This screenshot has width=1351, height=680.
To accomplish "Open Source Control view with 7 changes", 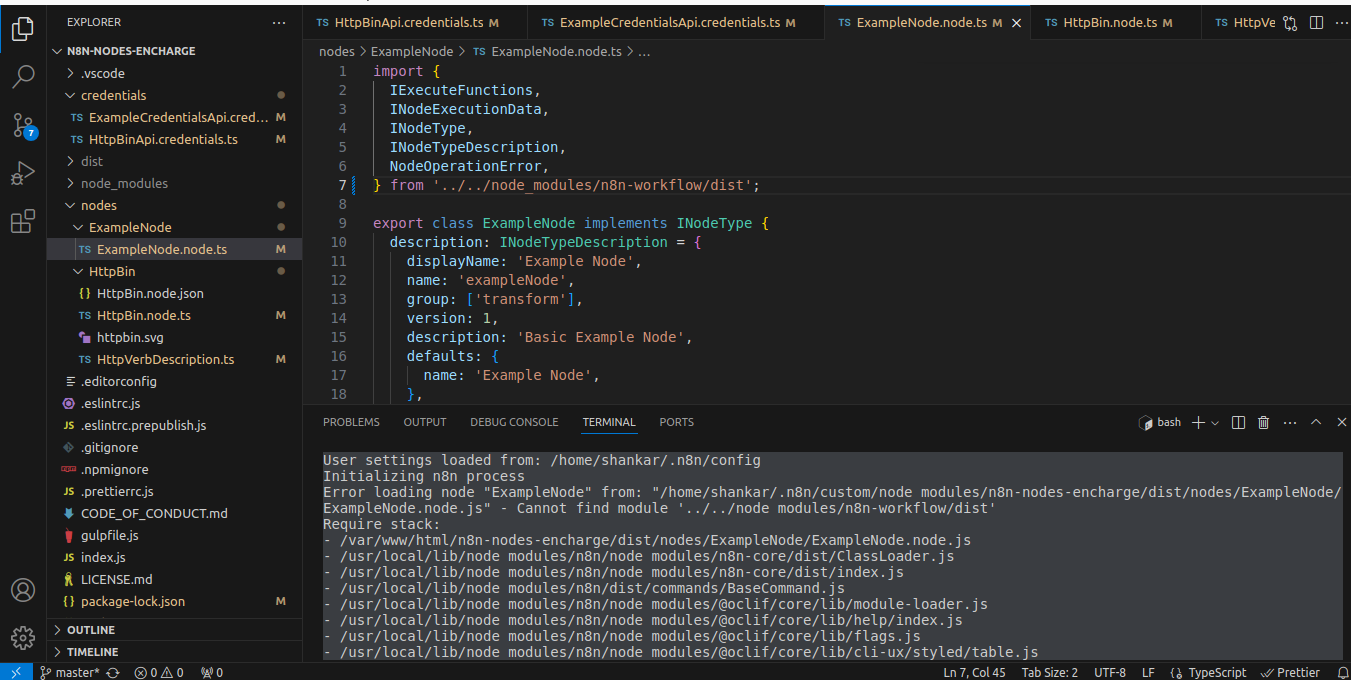I will pyautogui.click(x=23, y=125).
